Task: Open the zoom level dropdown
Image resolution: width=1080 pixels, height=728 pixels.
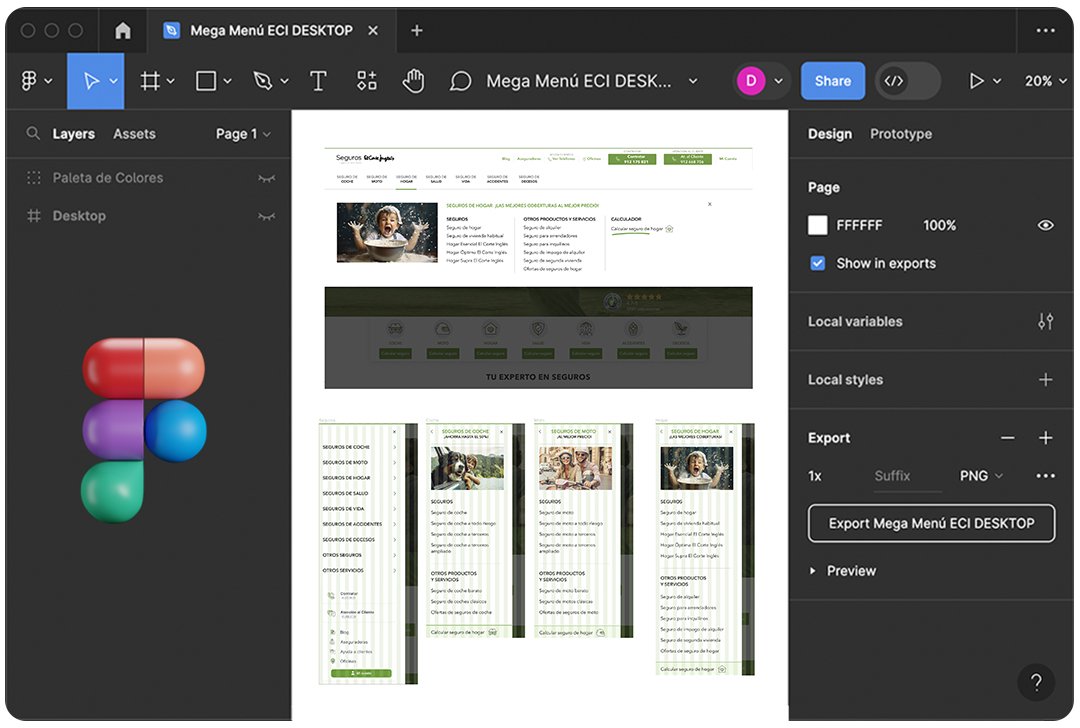Action: [x=1044, y=80]
